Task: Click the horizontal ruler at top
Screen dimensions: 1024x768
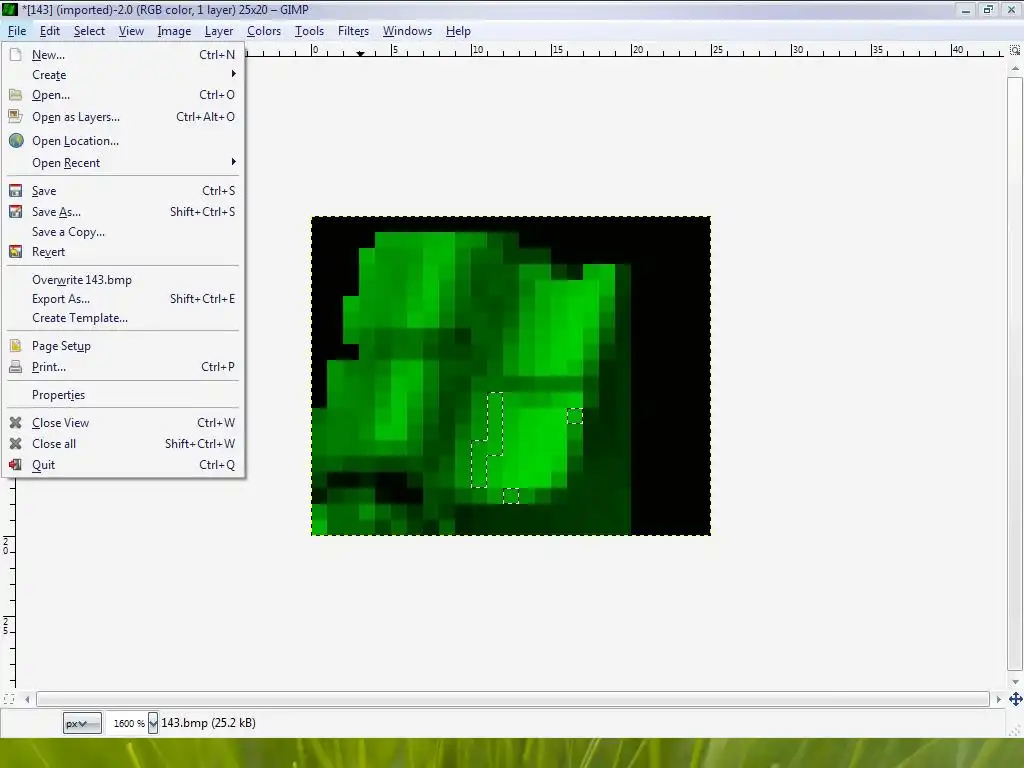Action: point(625,50)
